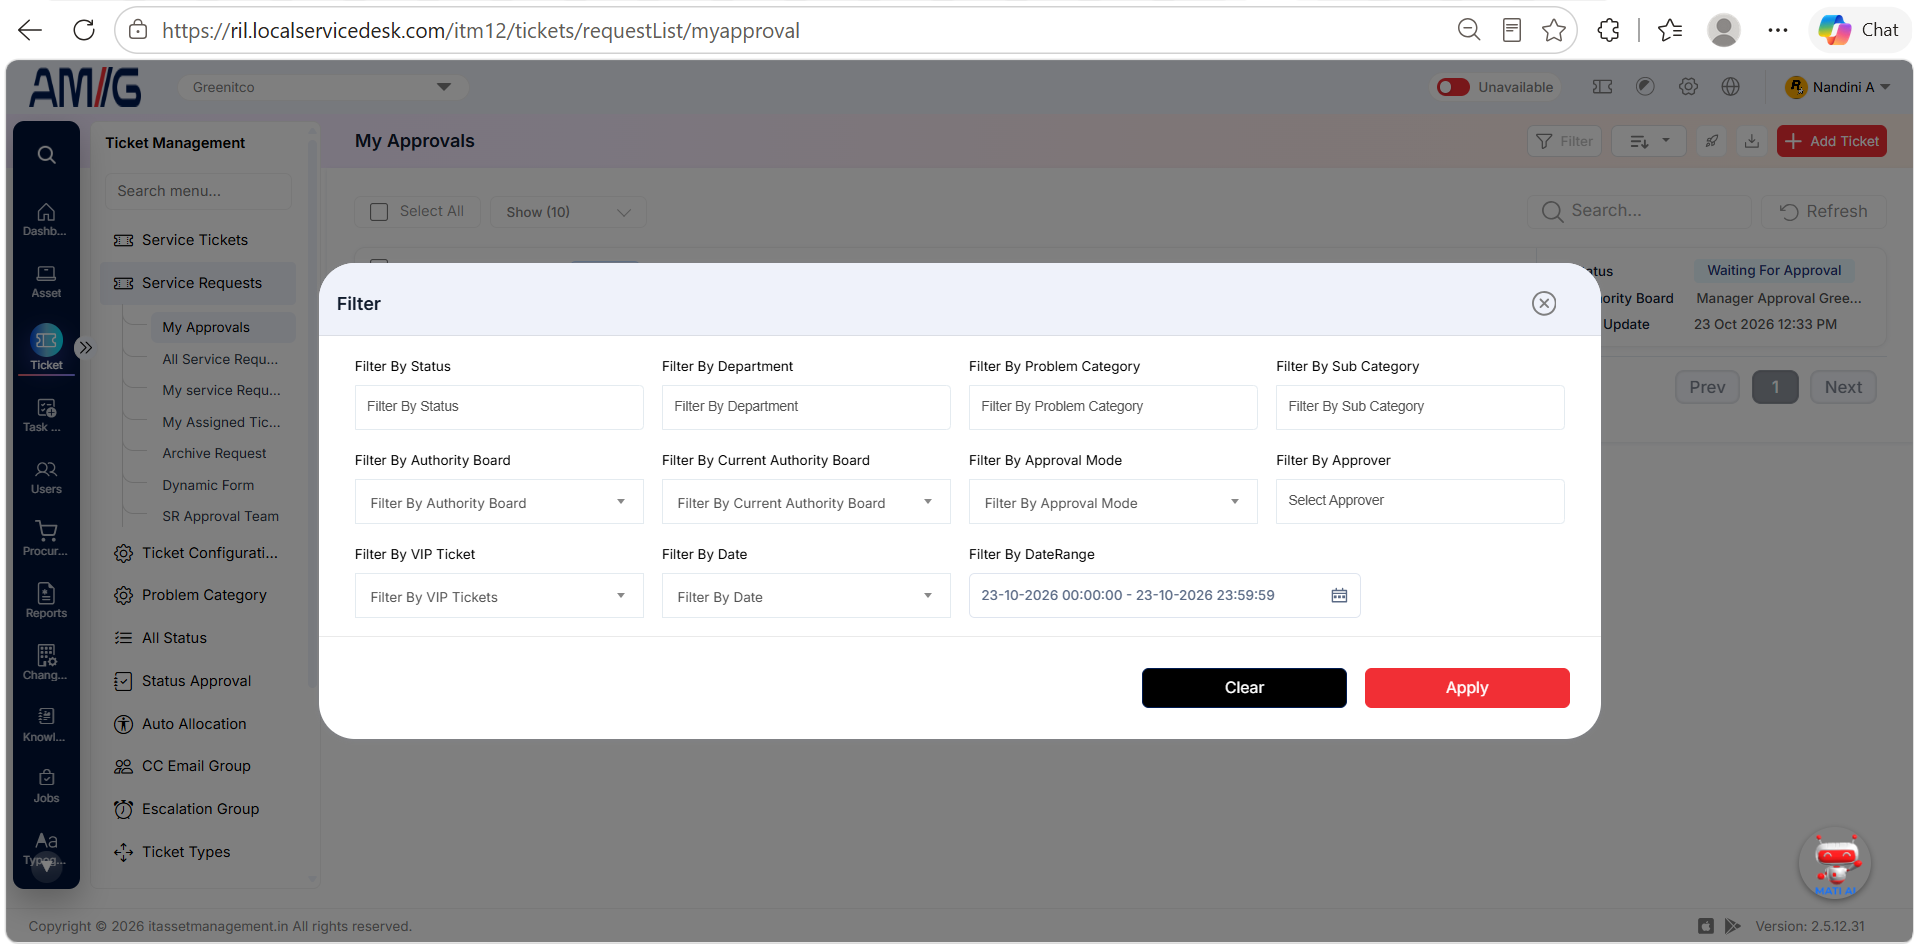
Task: Check the Select All checkbox
Action: (379, 212)
